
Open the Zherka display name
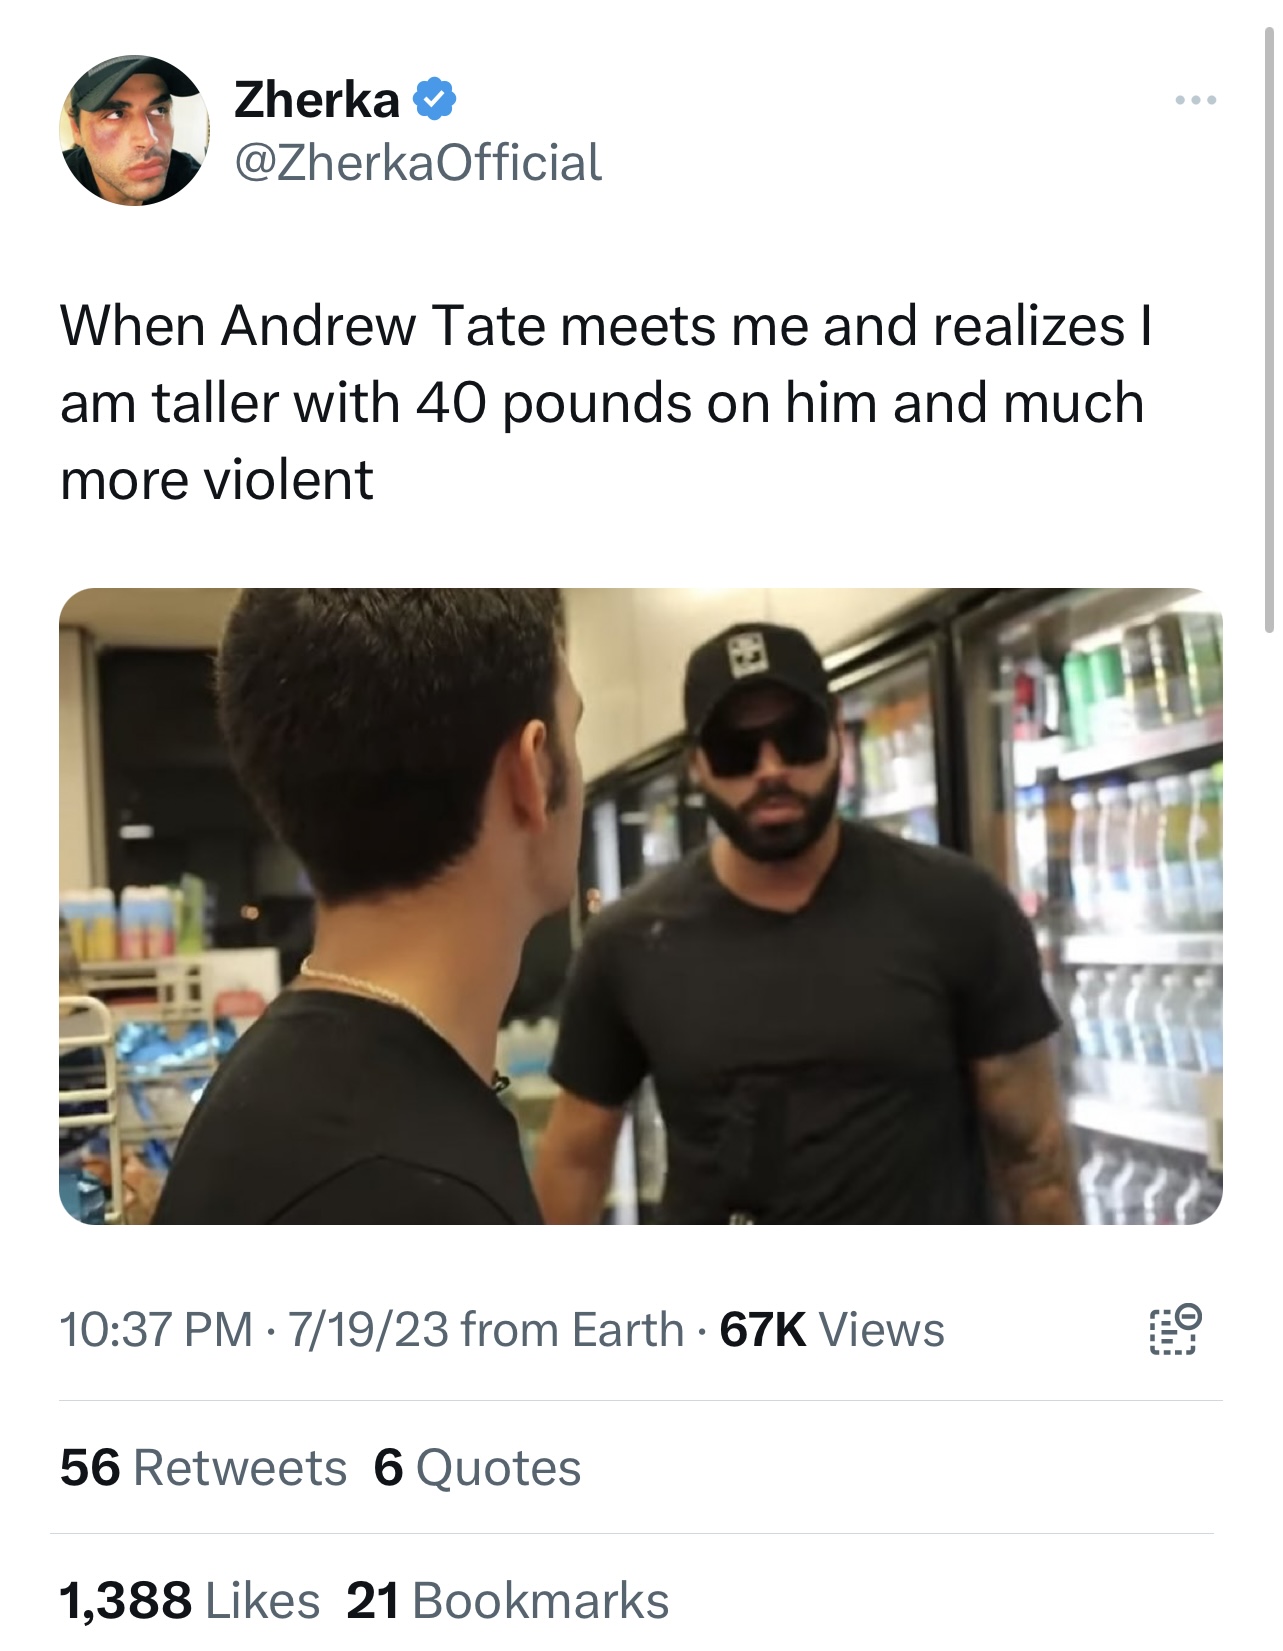(316, 99)
